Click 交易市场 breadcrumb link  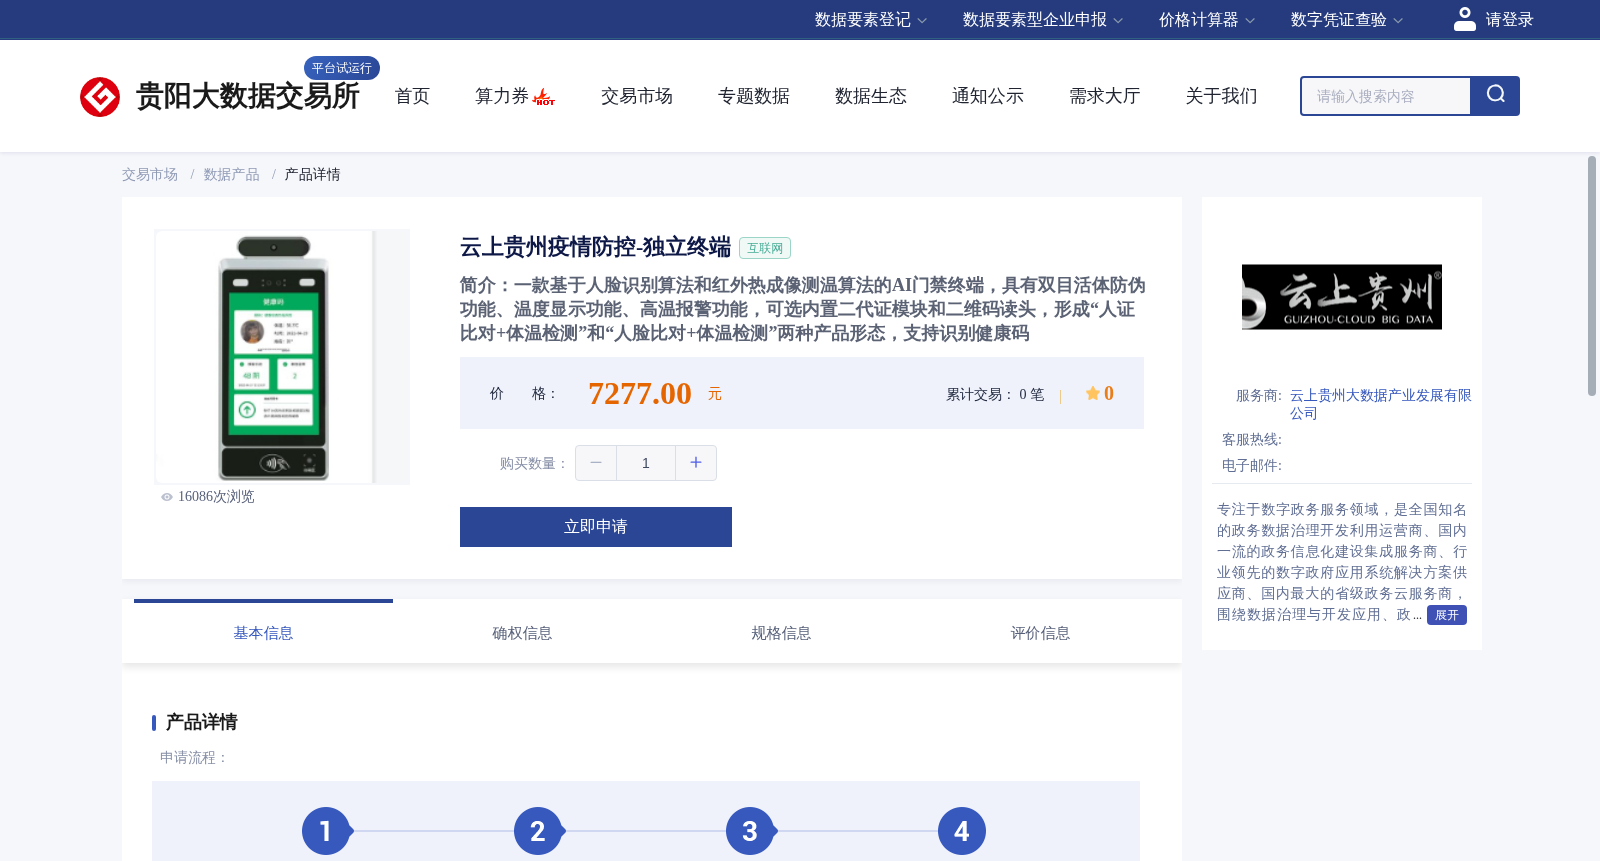tap(150, 175)
